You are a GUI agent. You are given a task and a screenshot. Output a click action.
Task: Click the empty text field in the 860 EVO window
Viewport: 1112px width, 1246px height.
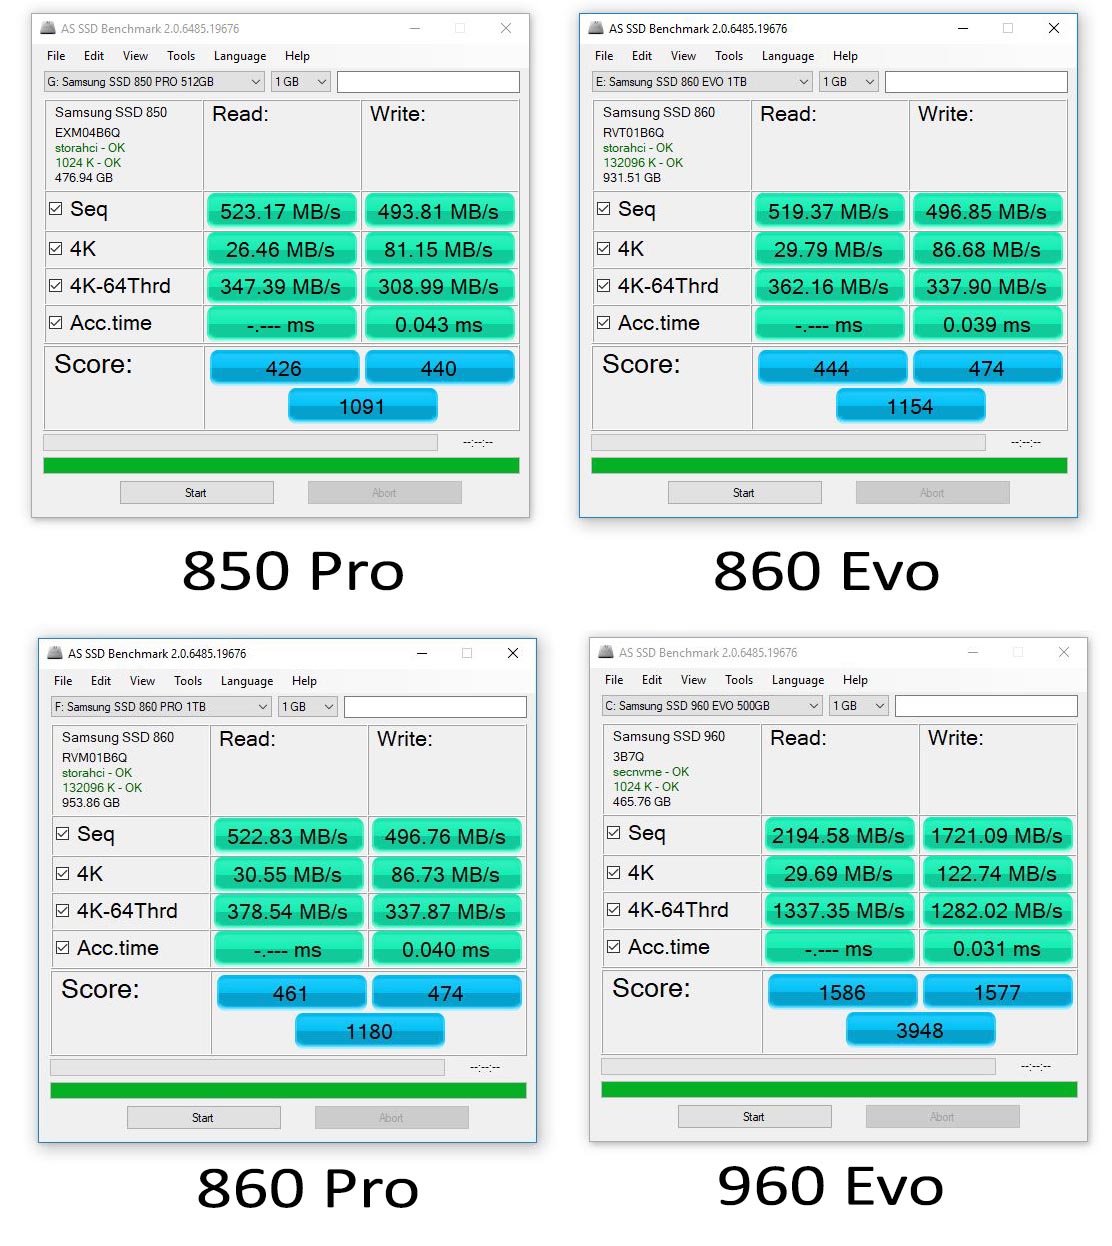pyautogui.click(x=976, y=82)
